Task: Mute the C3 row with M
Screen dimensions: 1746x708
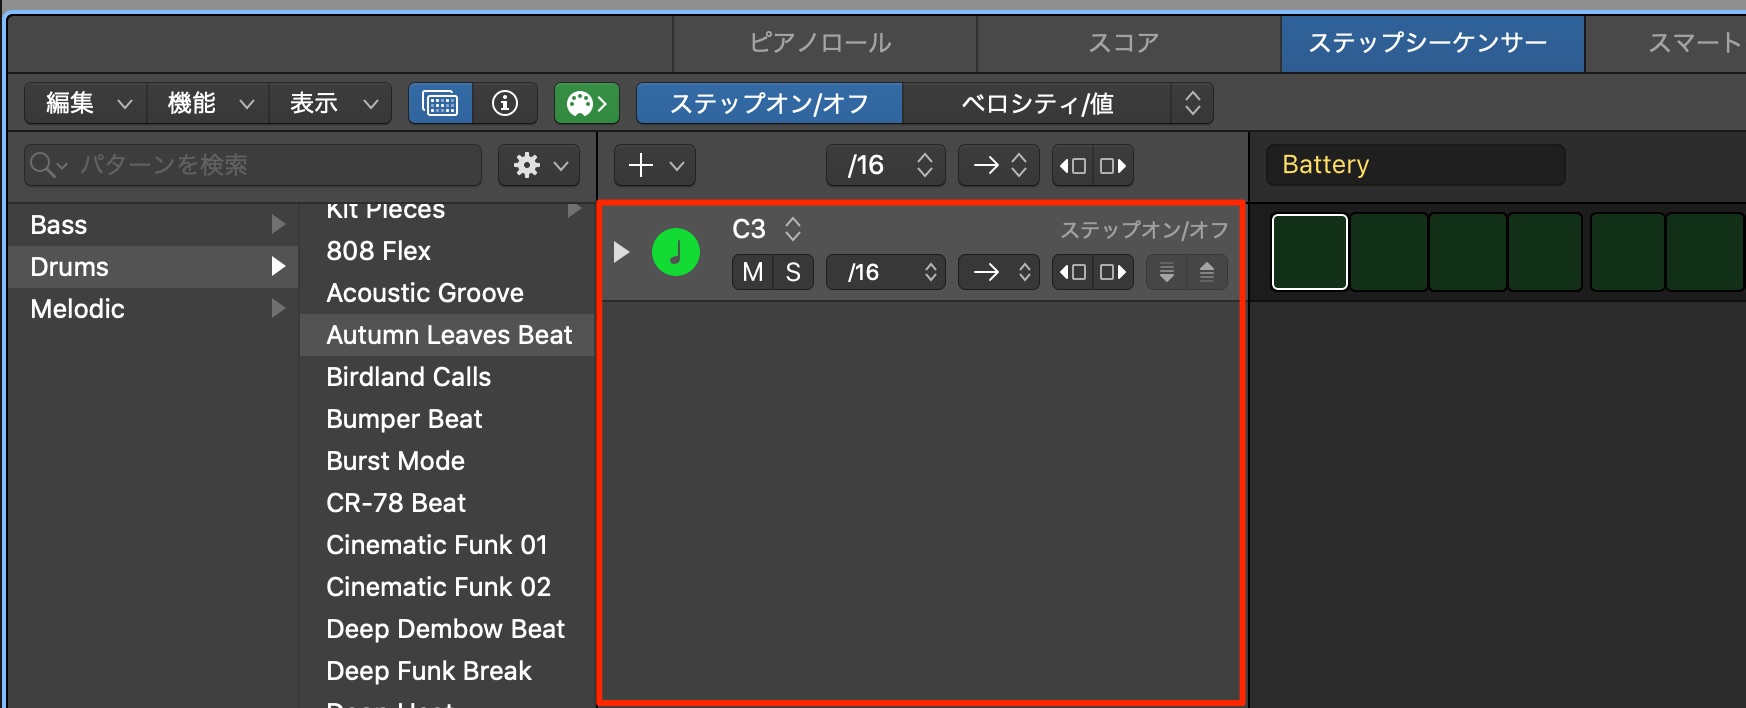Action: tap(753, 272)
